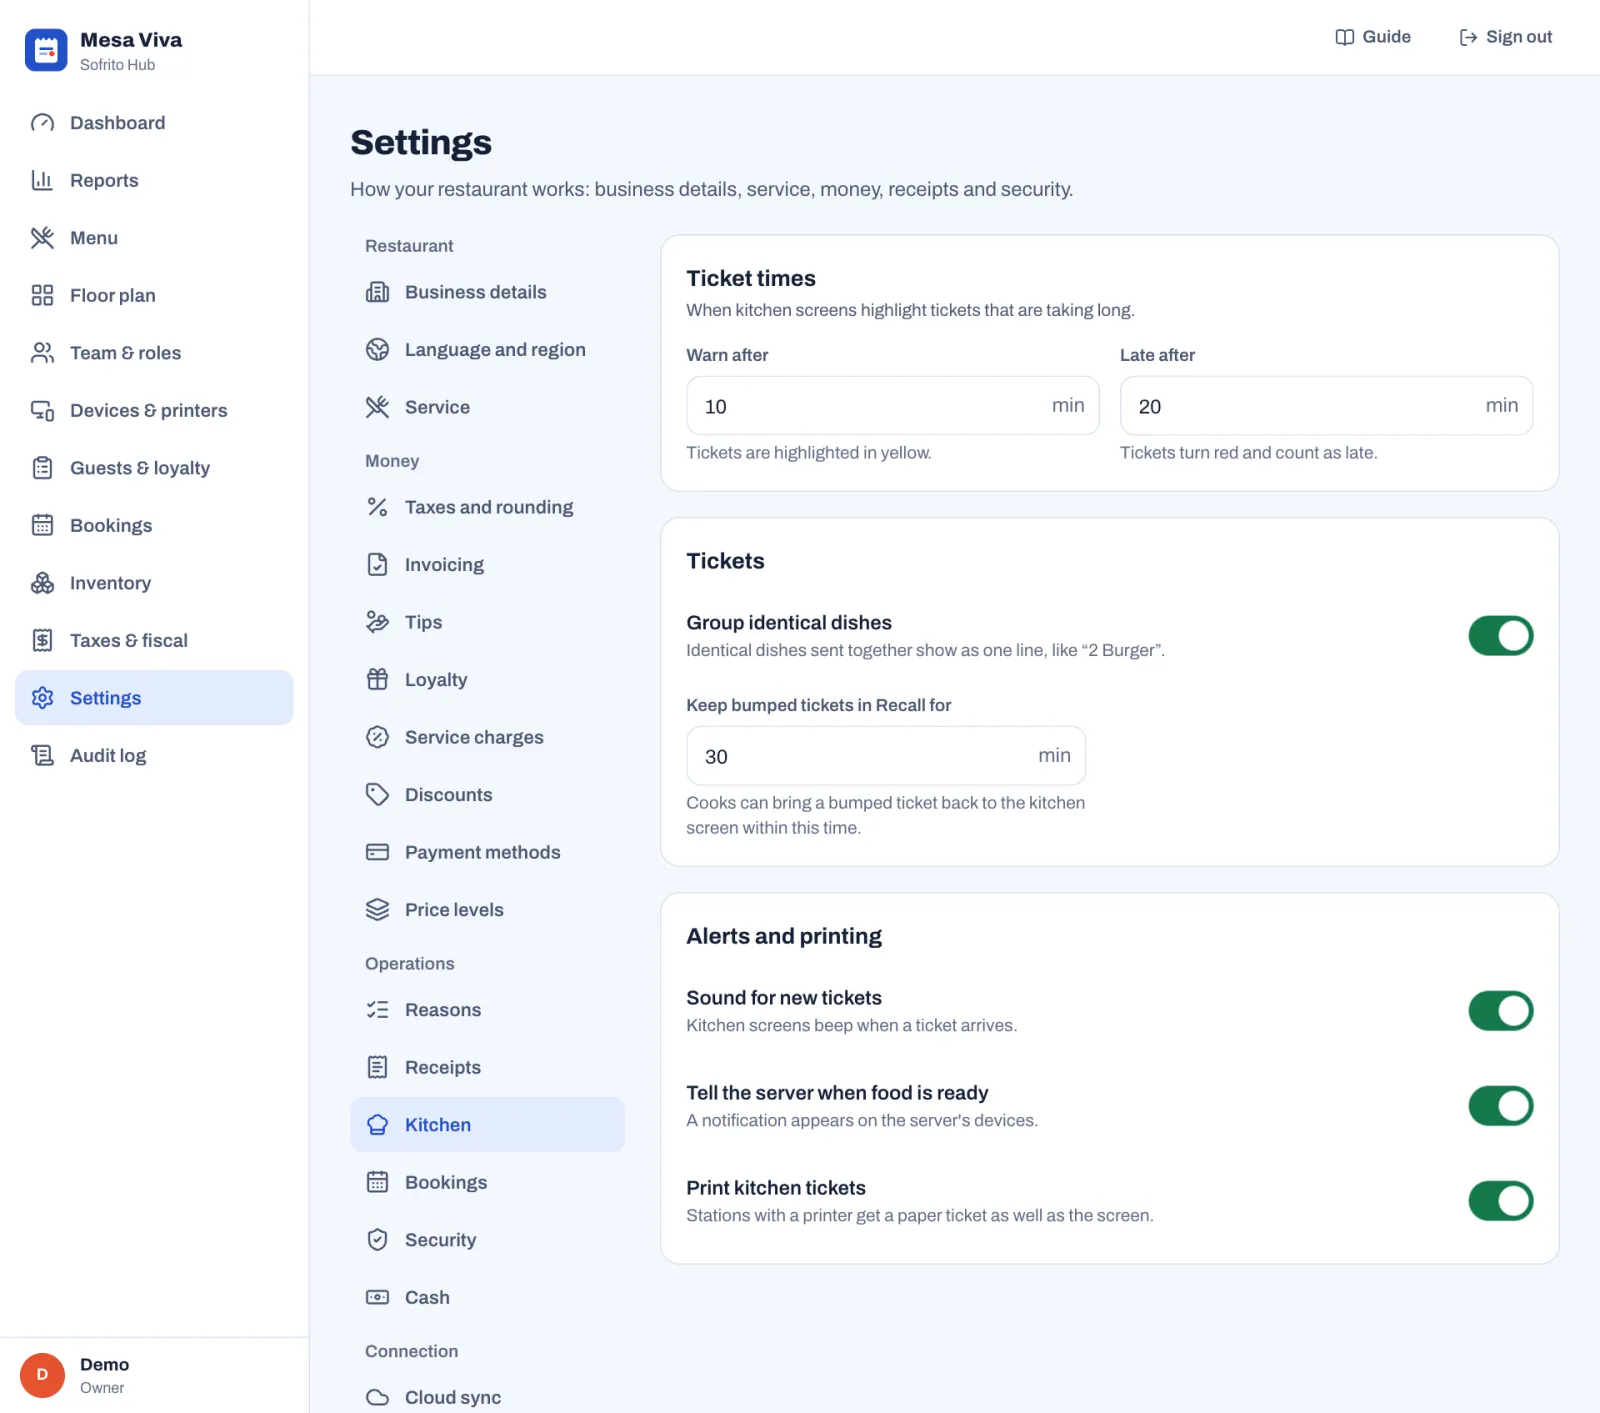Open the Guide link

point(1373,37)
